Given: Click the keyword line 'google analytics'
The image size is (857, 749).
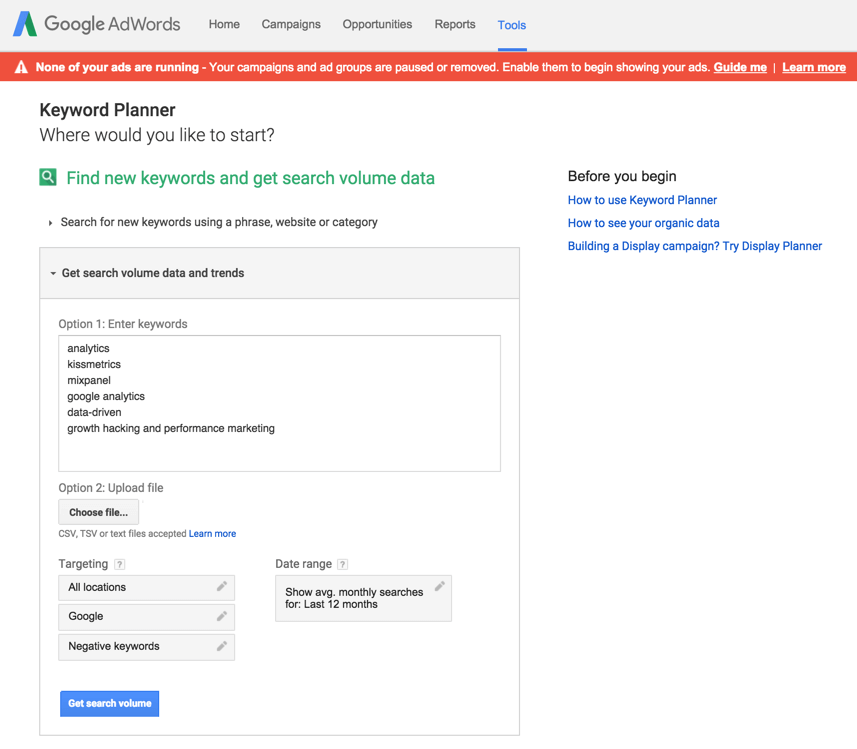Looking at the screenshot, I should (x=106, y=396).
